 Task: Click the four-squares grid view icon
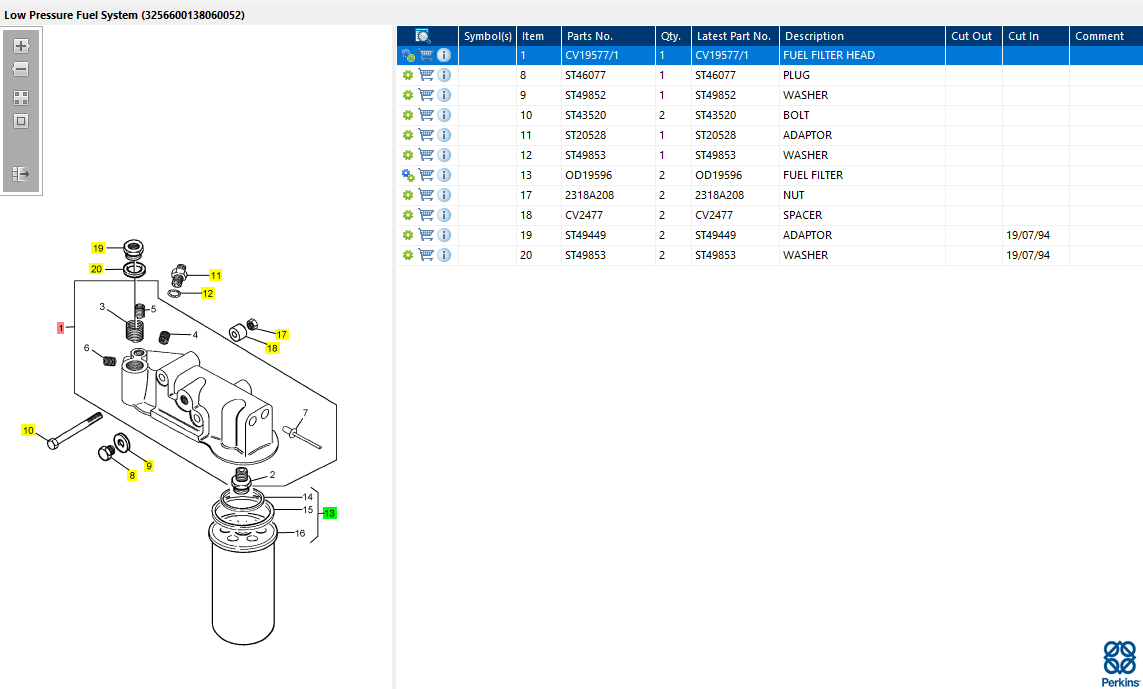(x=21, y=98)
